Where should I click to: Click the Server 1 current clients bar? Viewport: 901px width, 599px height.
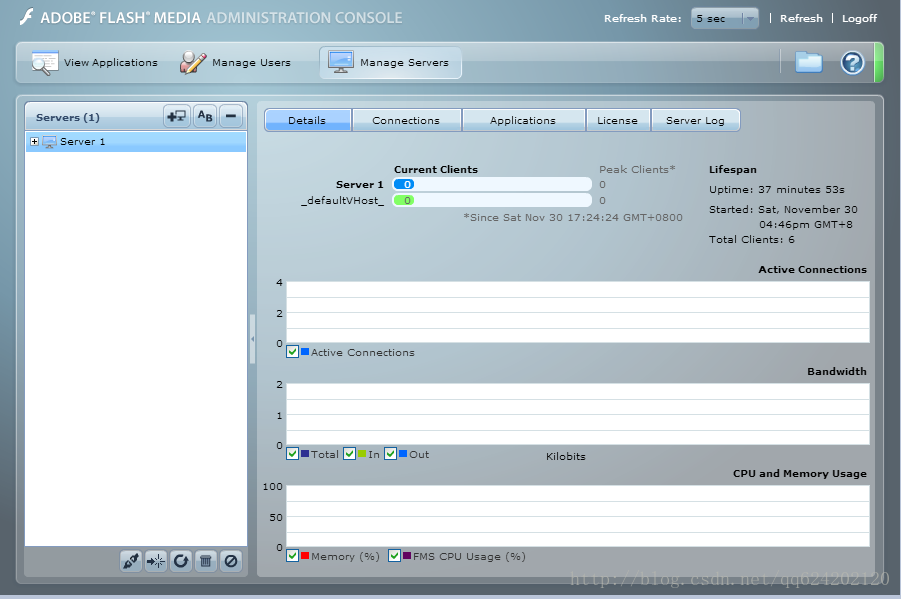coord(492,185)
